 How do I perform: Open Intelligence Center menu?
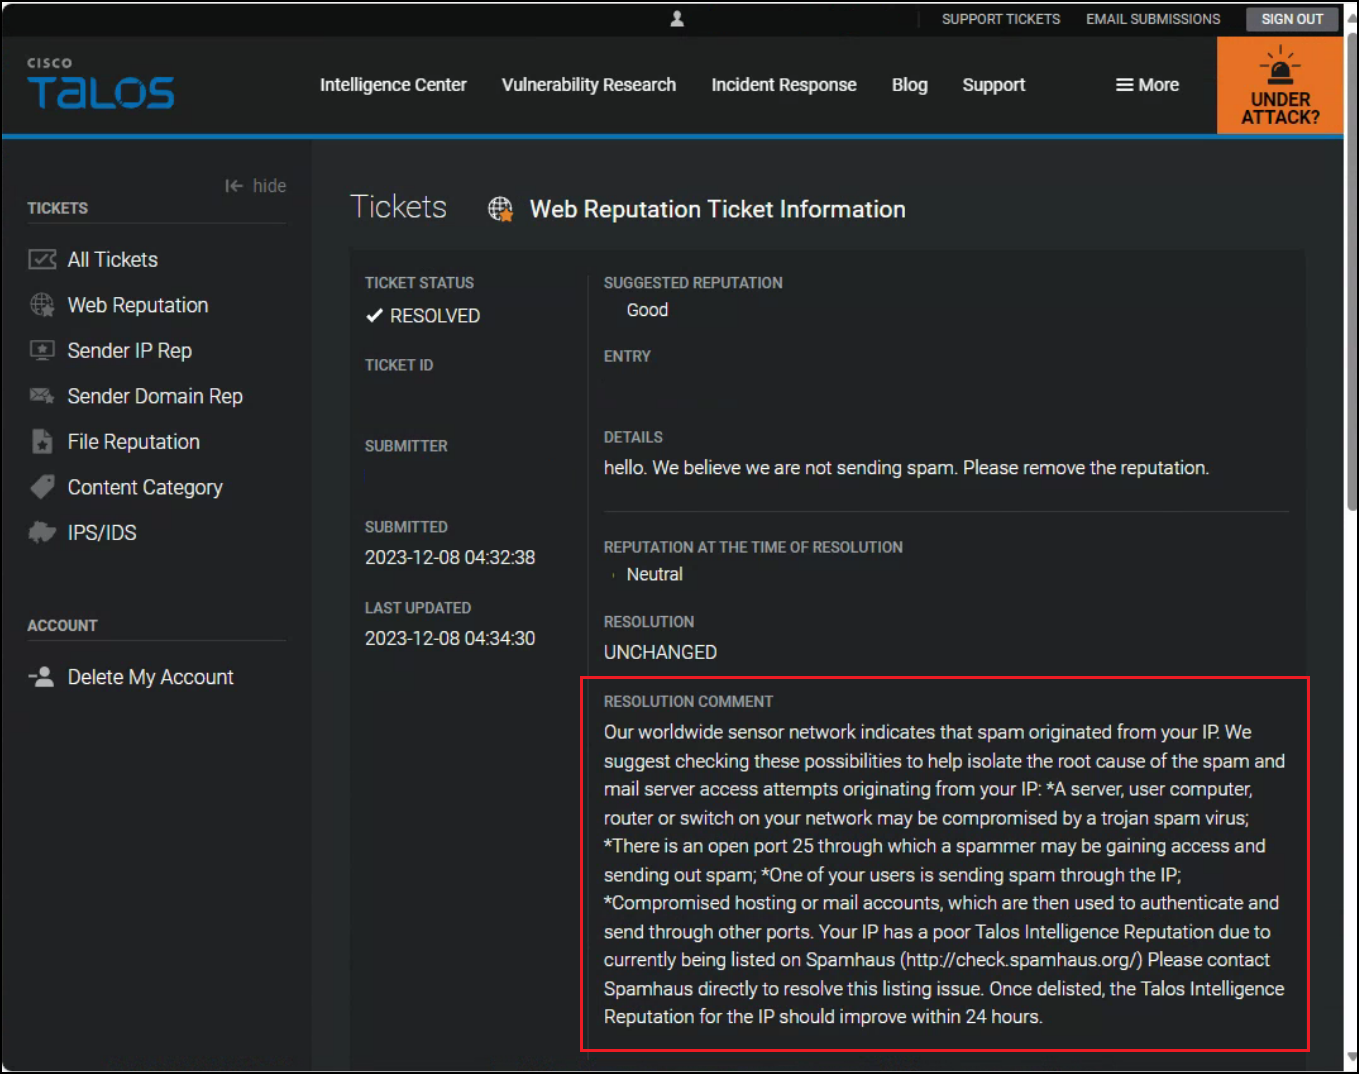[x=393, y=85]
